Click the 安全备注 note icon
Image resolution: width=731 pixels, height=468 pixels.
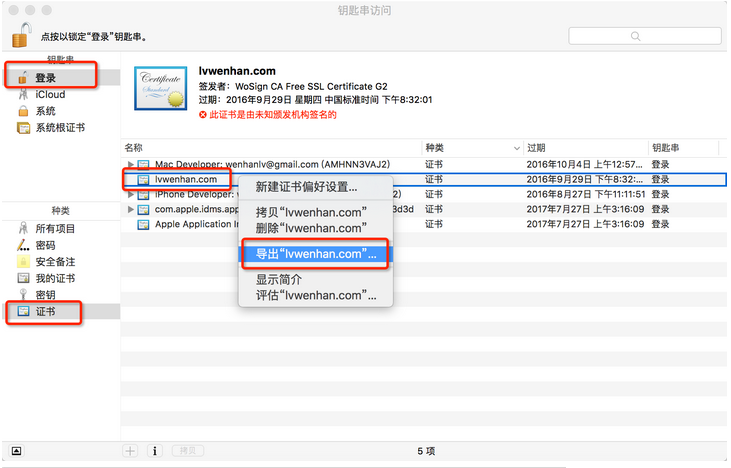point(23,262)
